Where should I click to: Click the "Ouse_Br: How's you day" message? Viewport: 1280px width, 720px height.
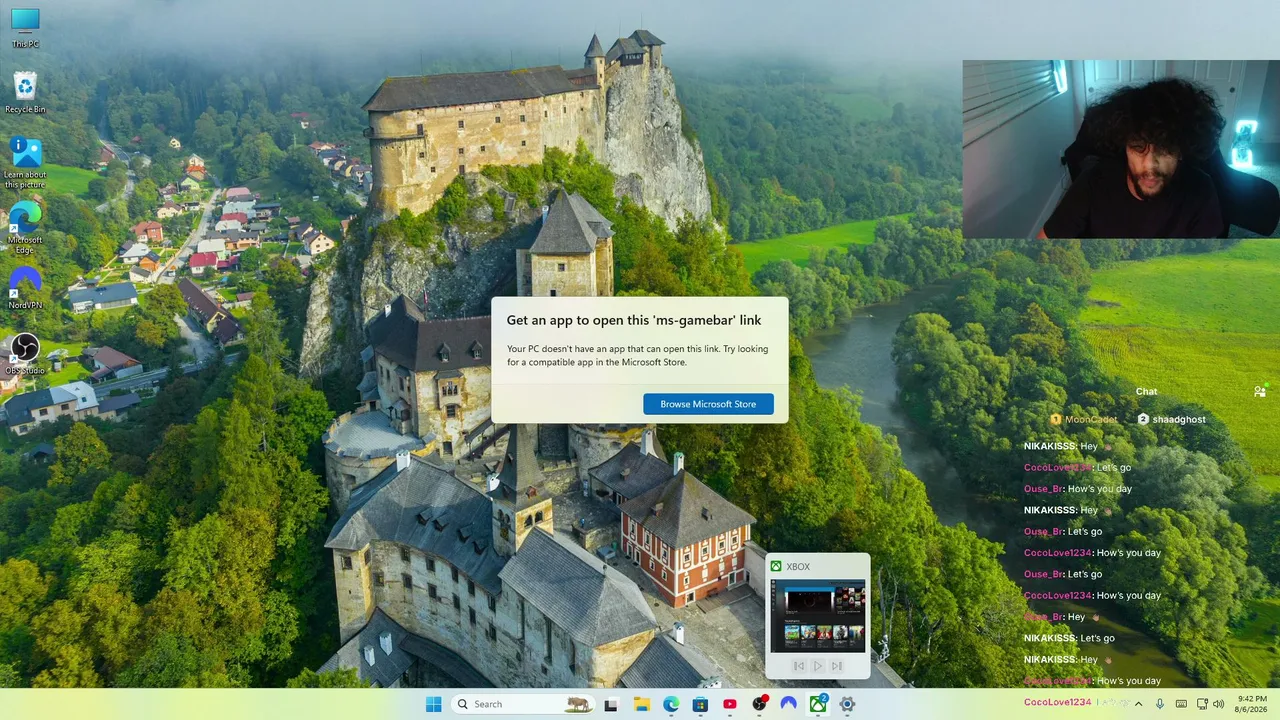coord(1078,489)
